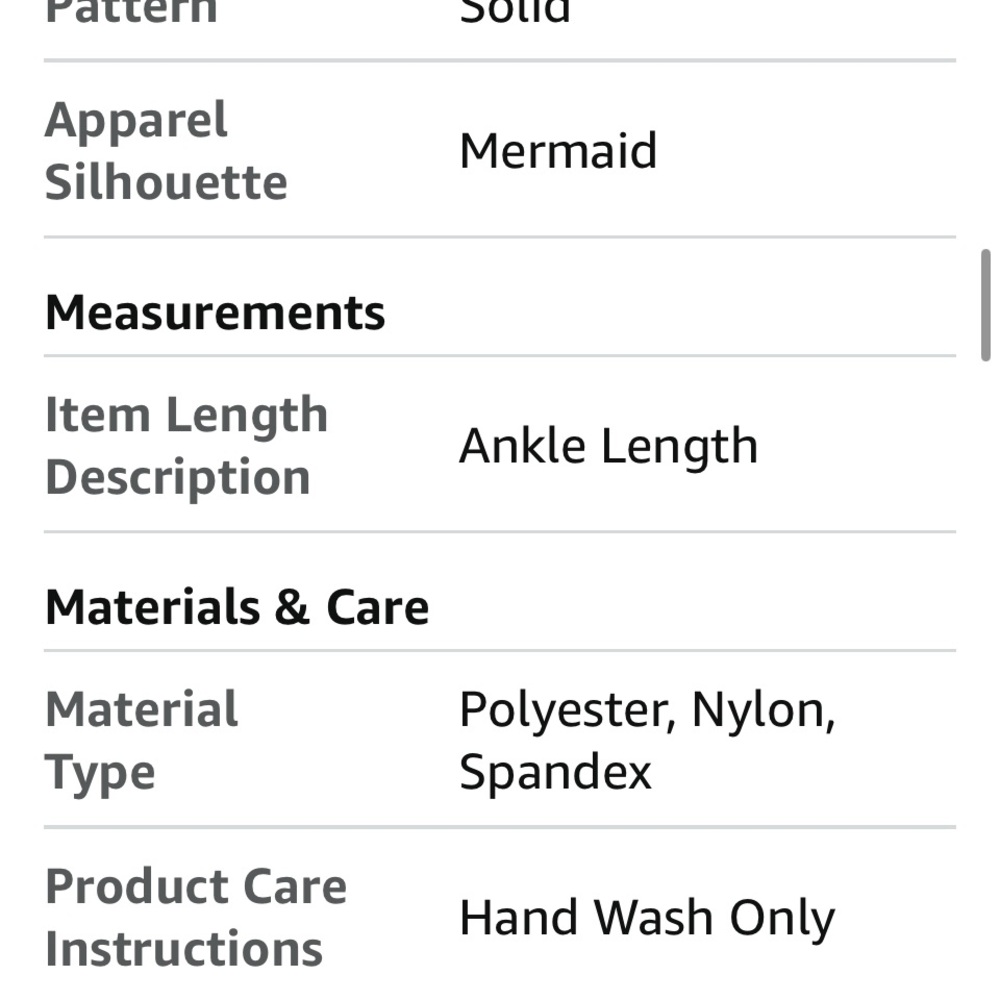Viewport: 1000px width, 1000px height.
Task: Click the word Description
Action: point(178,477)
